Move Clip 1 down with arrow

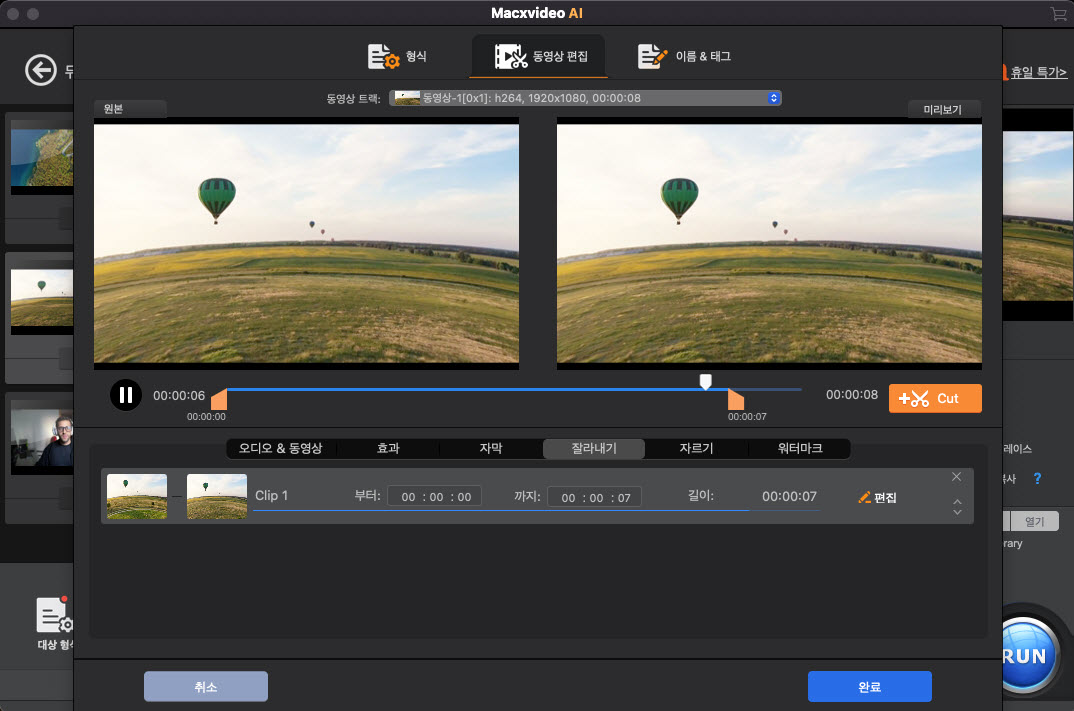[x=957, y=513]
